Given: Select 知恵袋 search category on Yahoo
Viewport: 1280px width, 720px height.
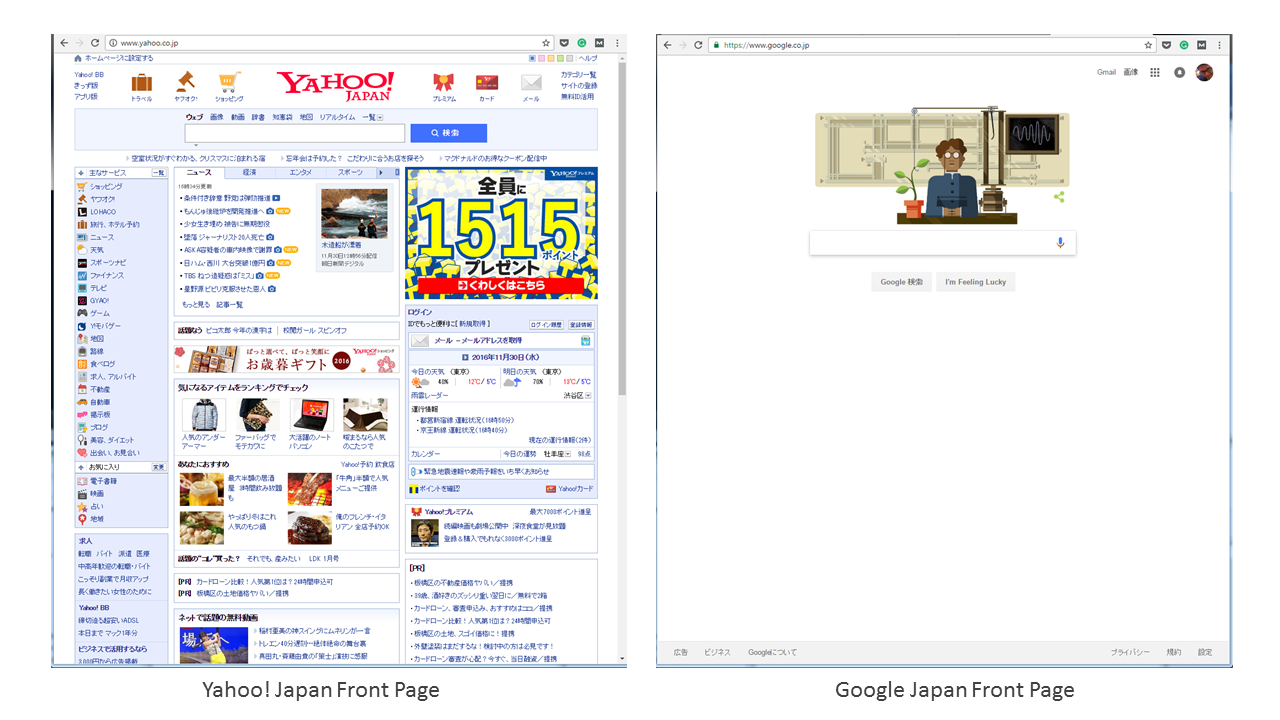Looking at the screenshot, I should 282,117.
